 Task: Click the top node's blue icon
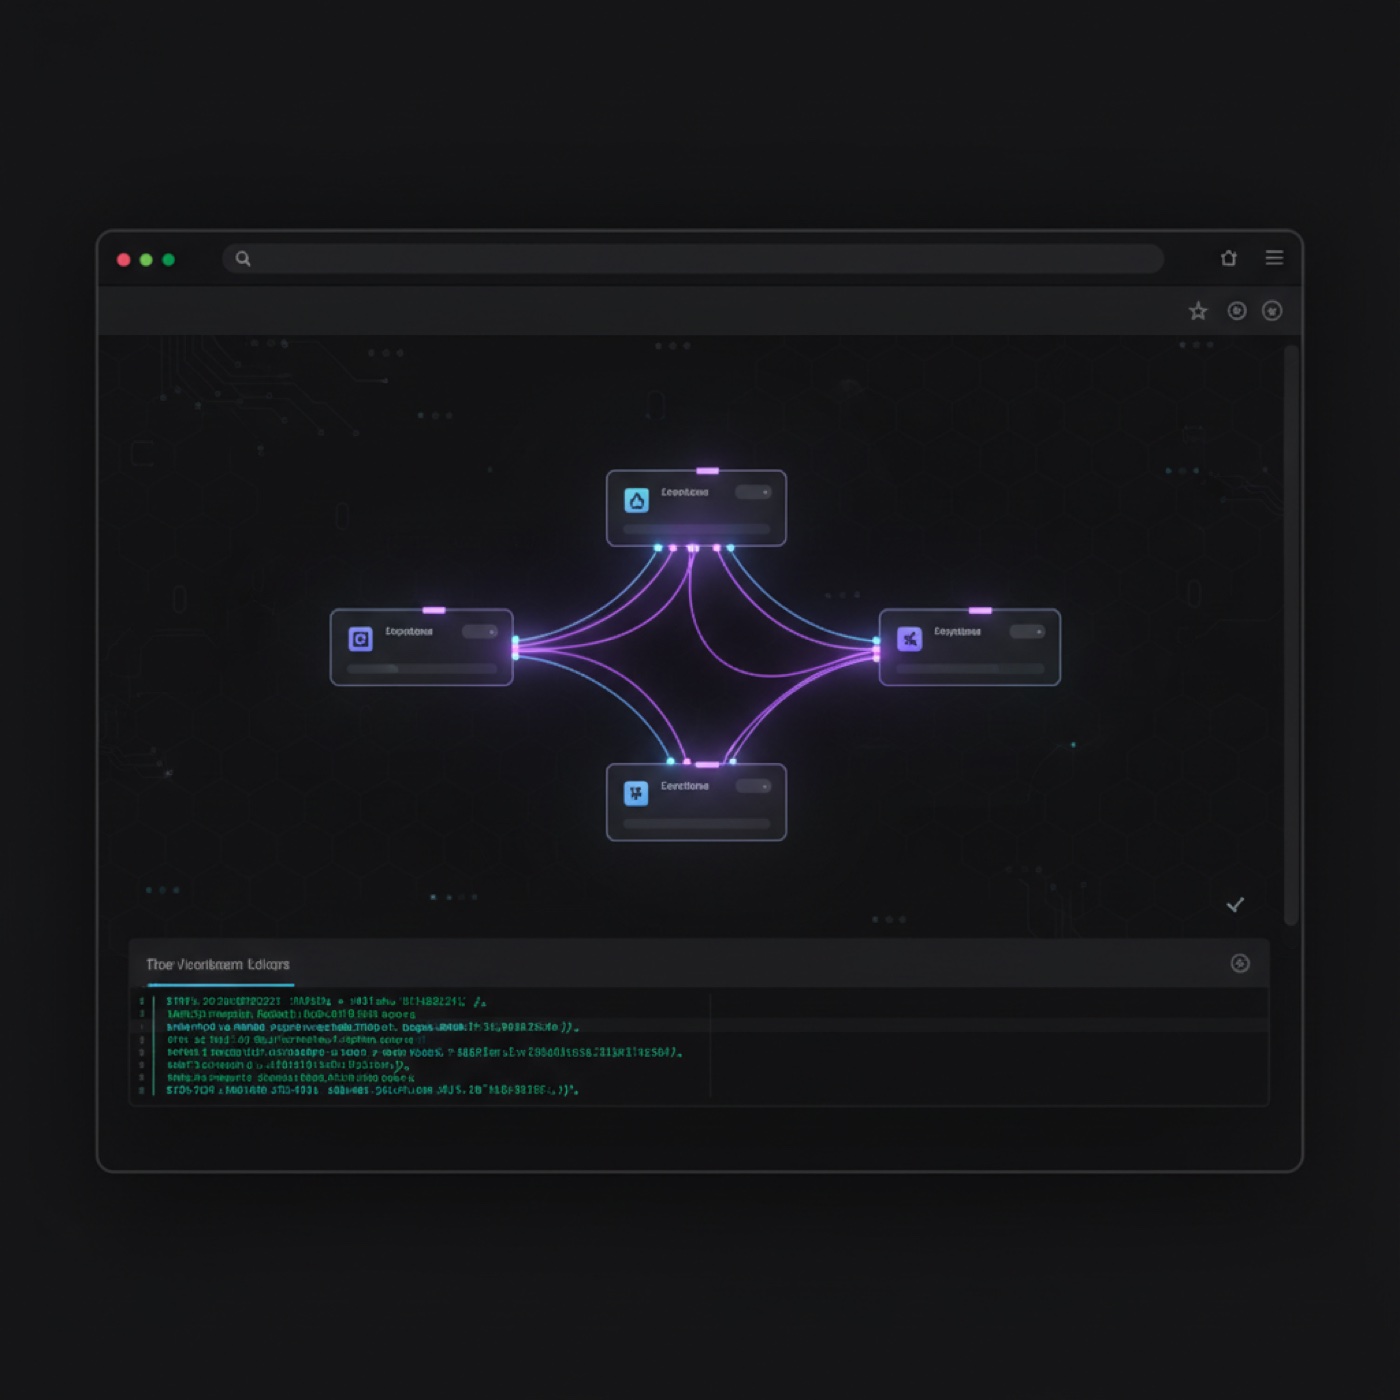(x=636, y=500)
